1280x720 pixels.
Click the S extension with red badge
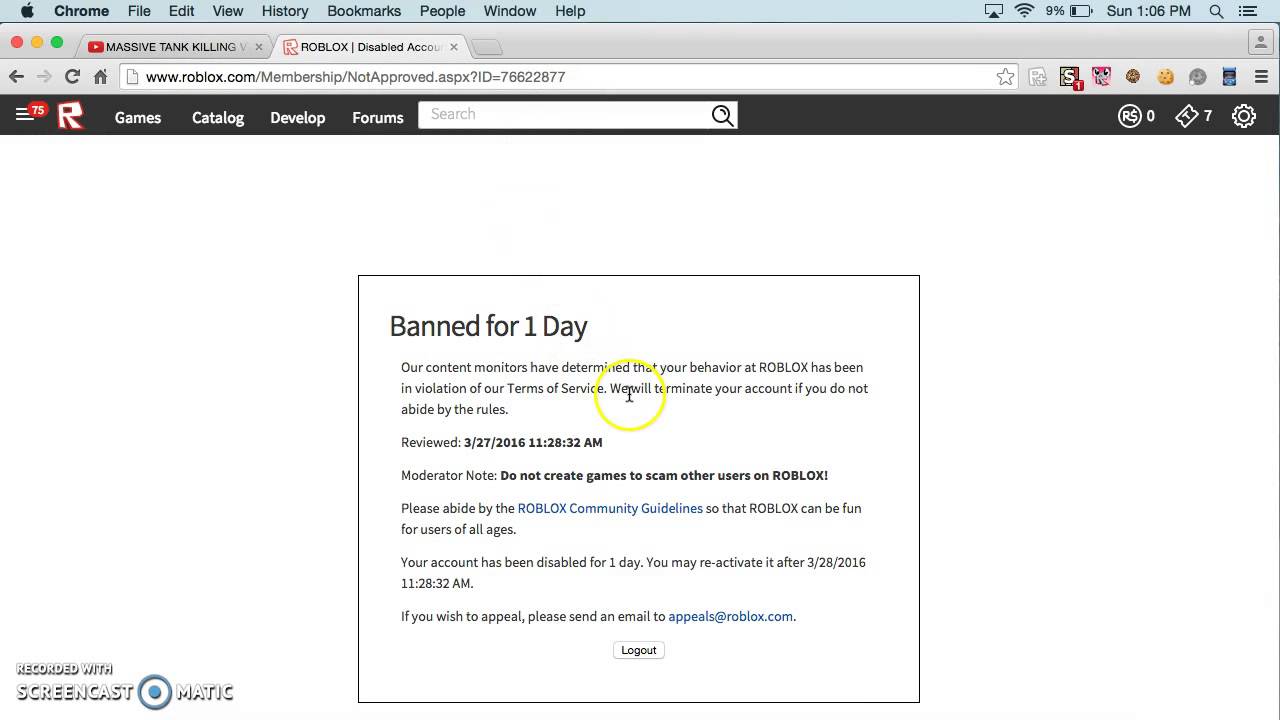(1070, 77)
